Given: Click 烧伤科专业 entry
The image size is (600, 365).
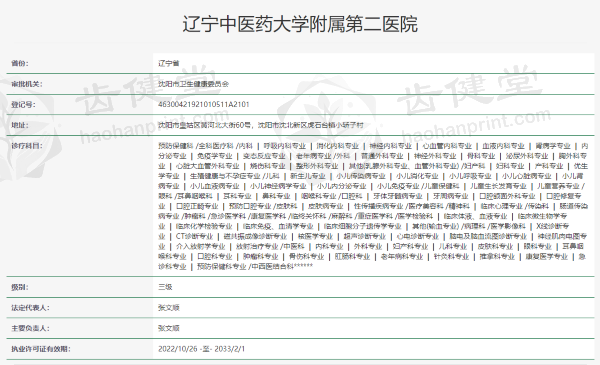Looking at the screenshot, I should pos(267,166).
